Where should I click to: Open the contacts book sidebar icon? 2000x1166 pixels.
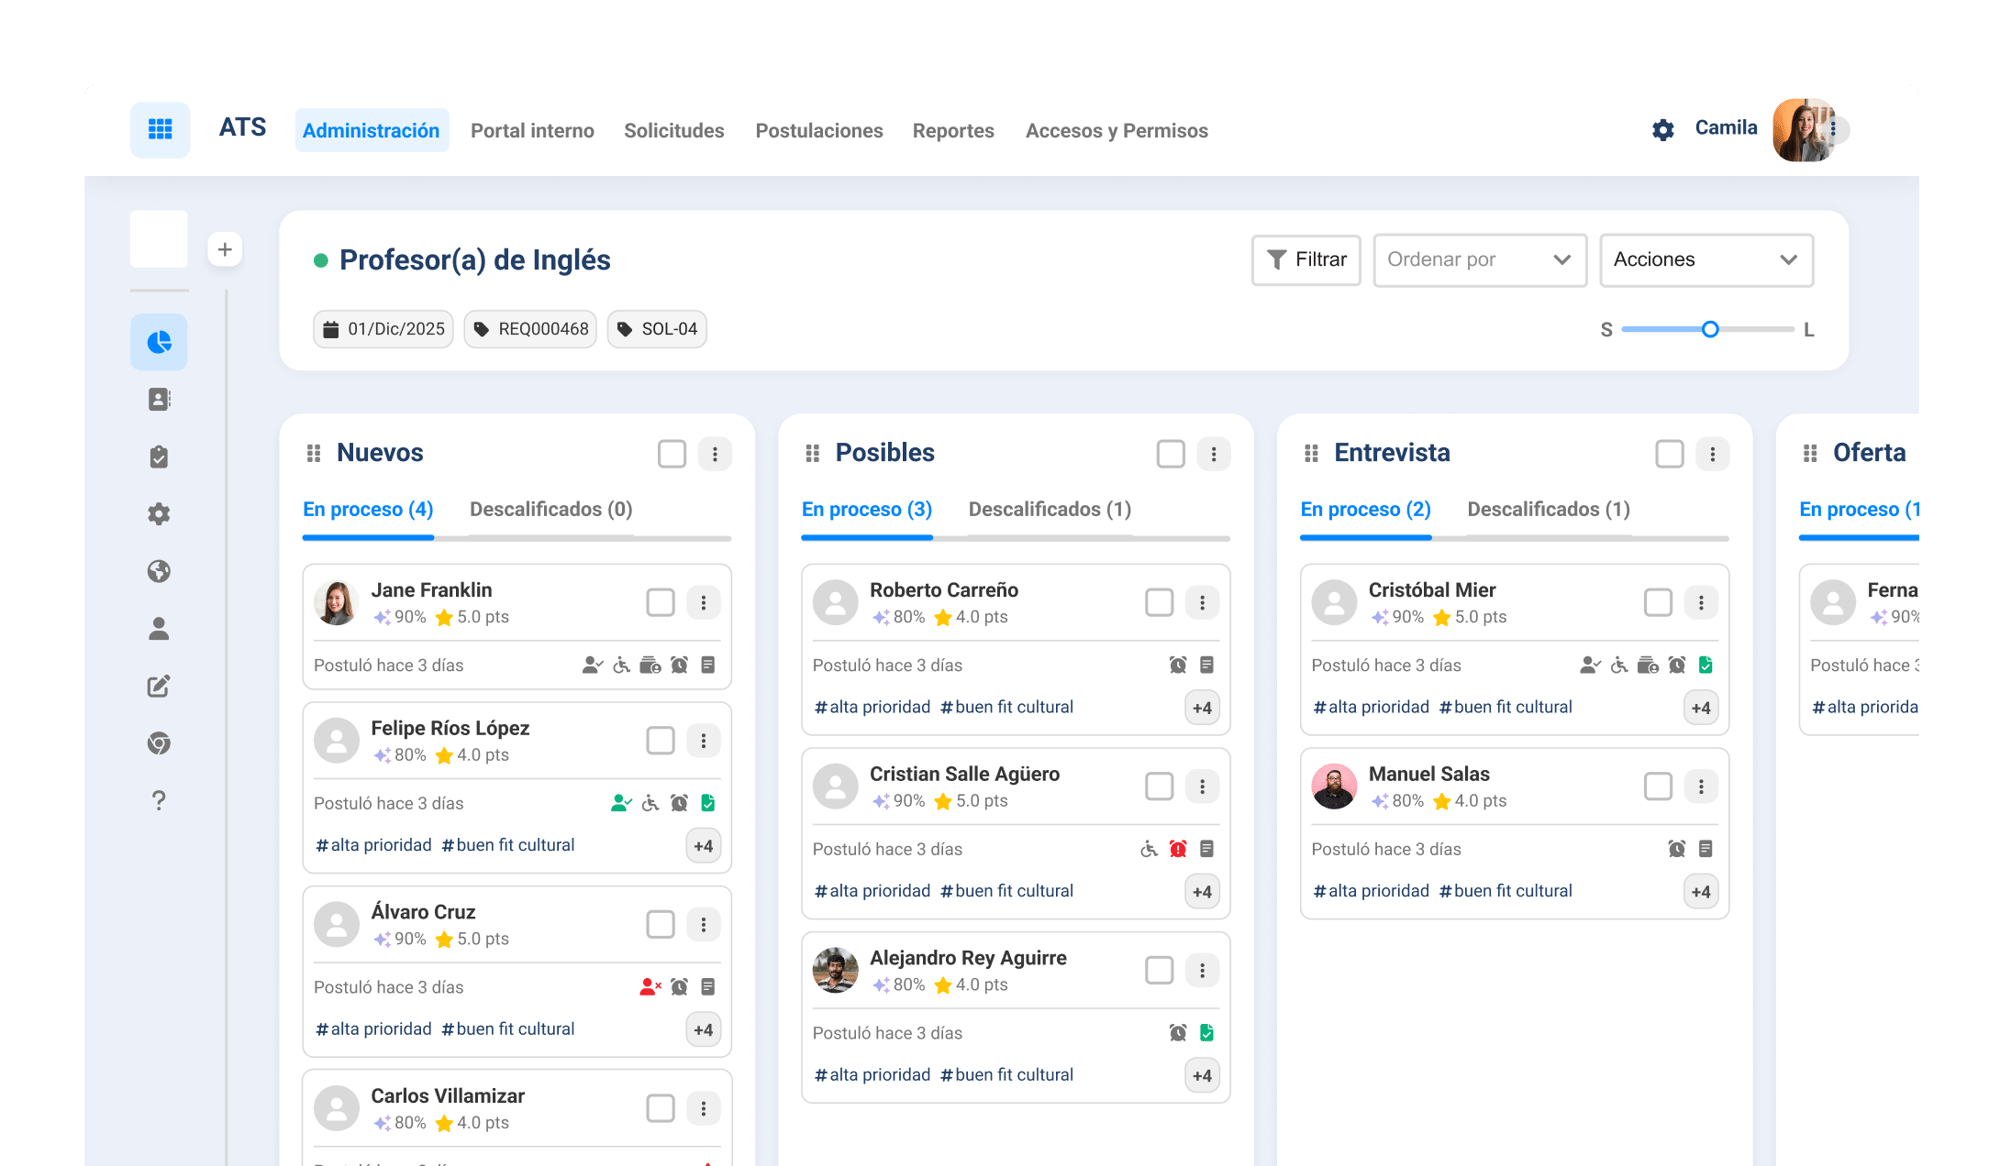click(x=159, y=400)
